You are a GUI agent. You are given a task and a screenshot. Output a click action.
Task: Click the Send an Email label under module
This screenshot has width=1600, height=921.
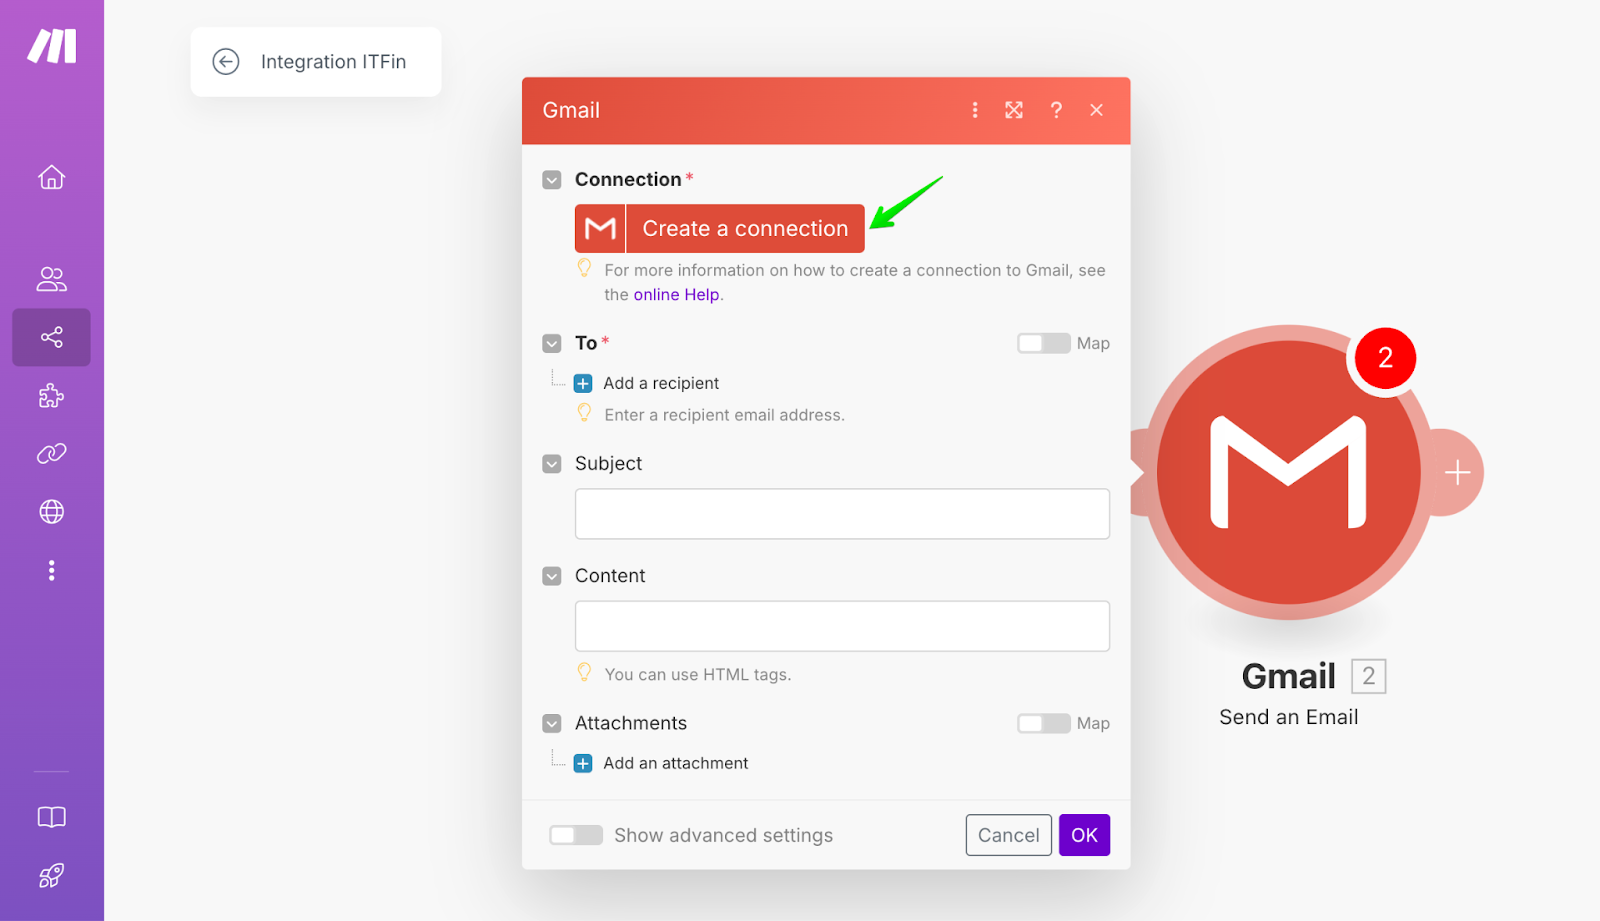pos(1288,717)
